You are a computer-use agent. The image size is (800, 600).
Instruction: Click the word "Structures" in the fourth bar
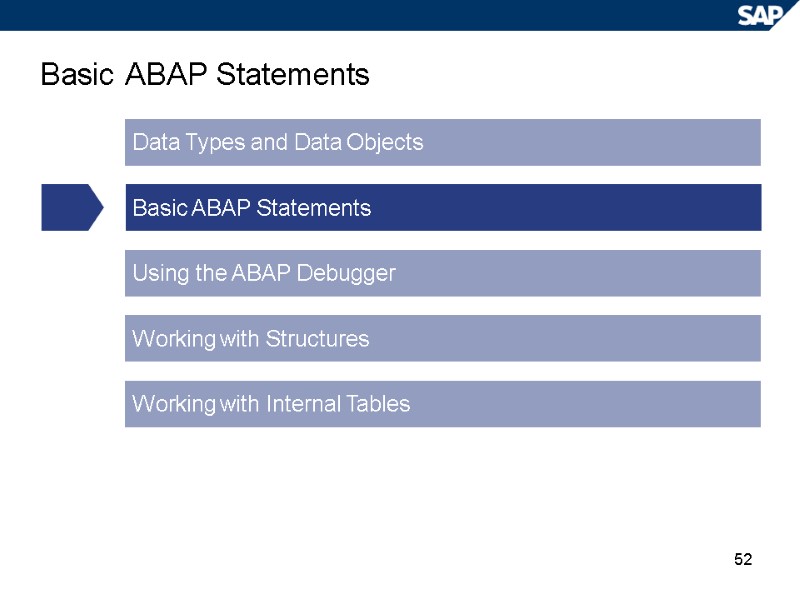317,339
